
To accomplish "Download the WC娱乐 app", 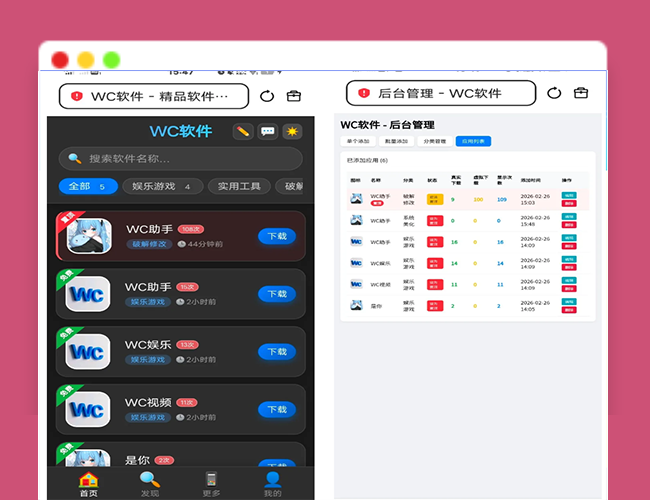I will pyautogui.click(x=277, y=352).
